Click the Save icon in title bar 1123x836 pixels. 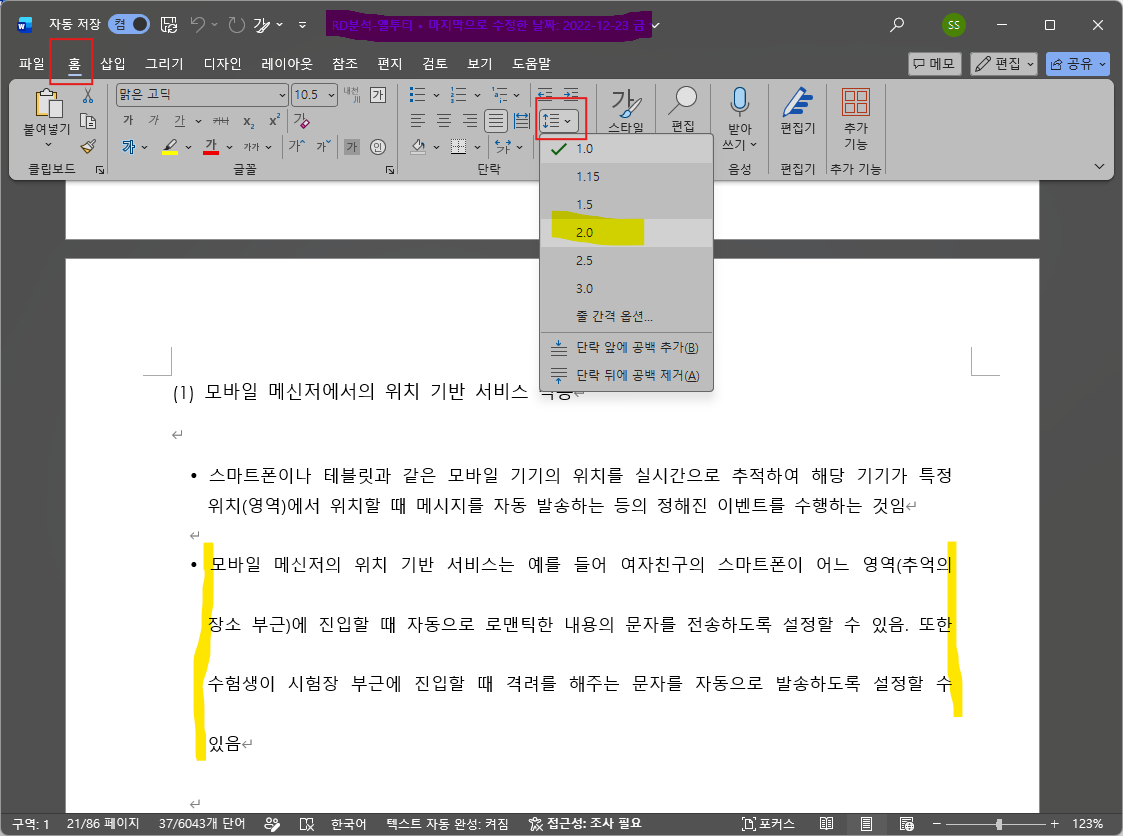(169, 25)
